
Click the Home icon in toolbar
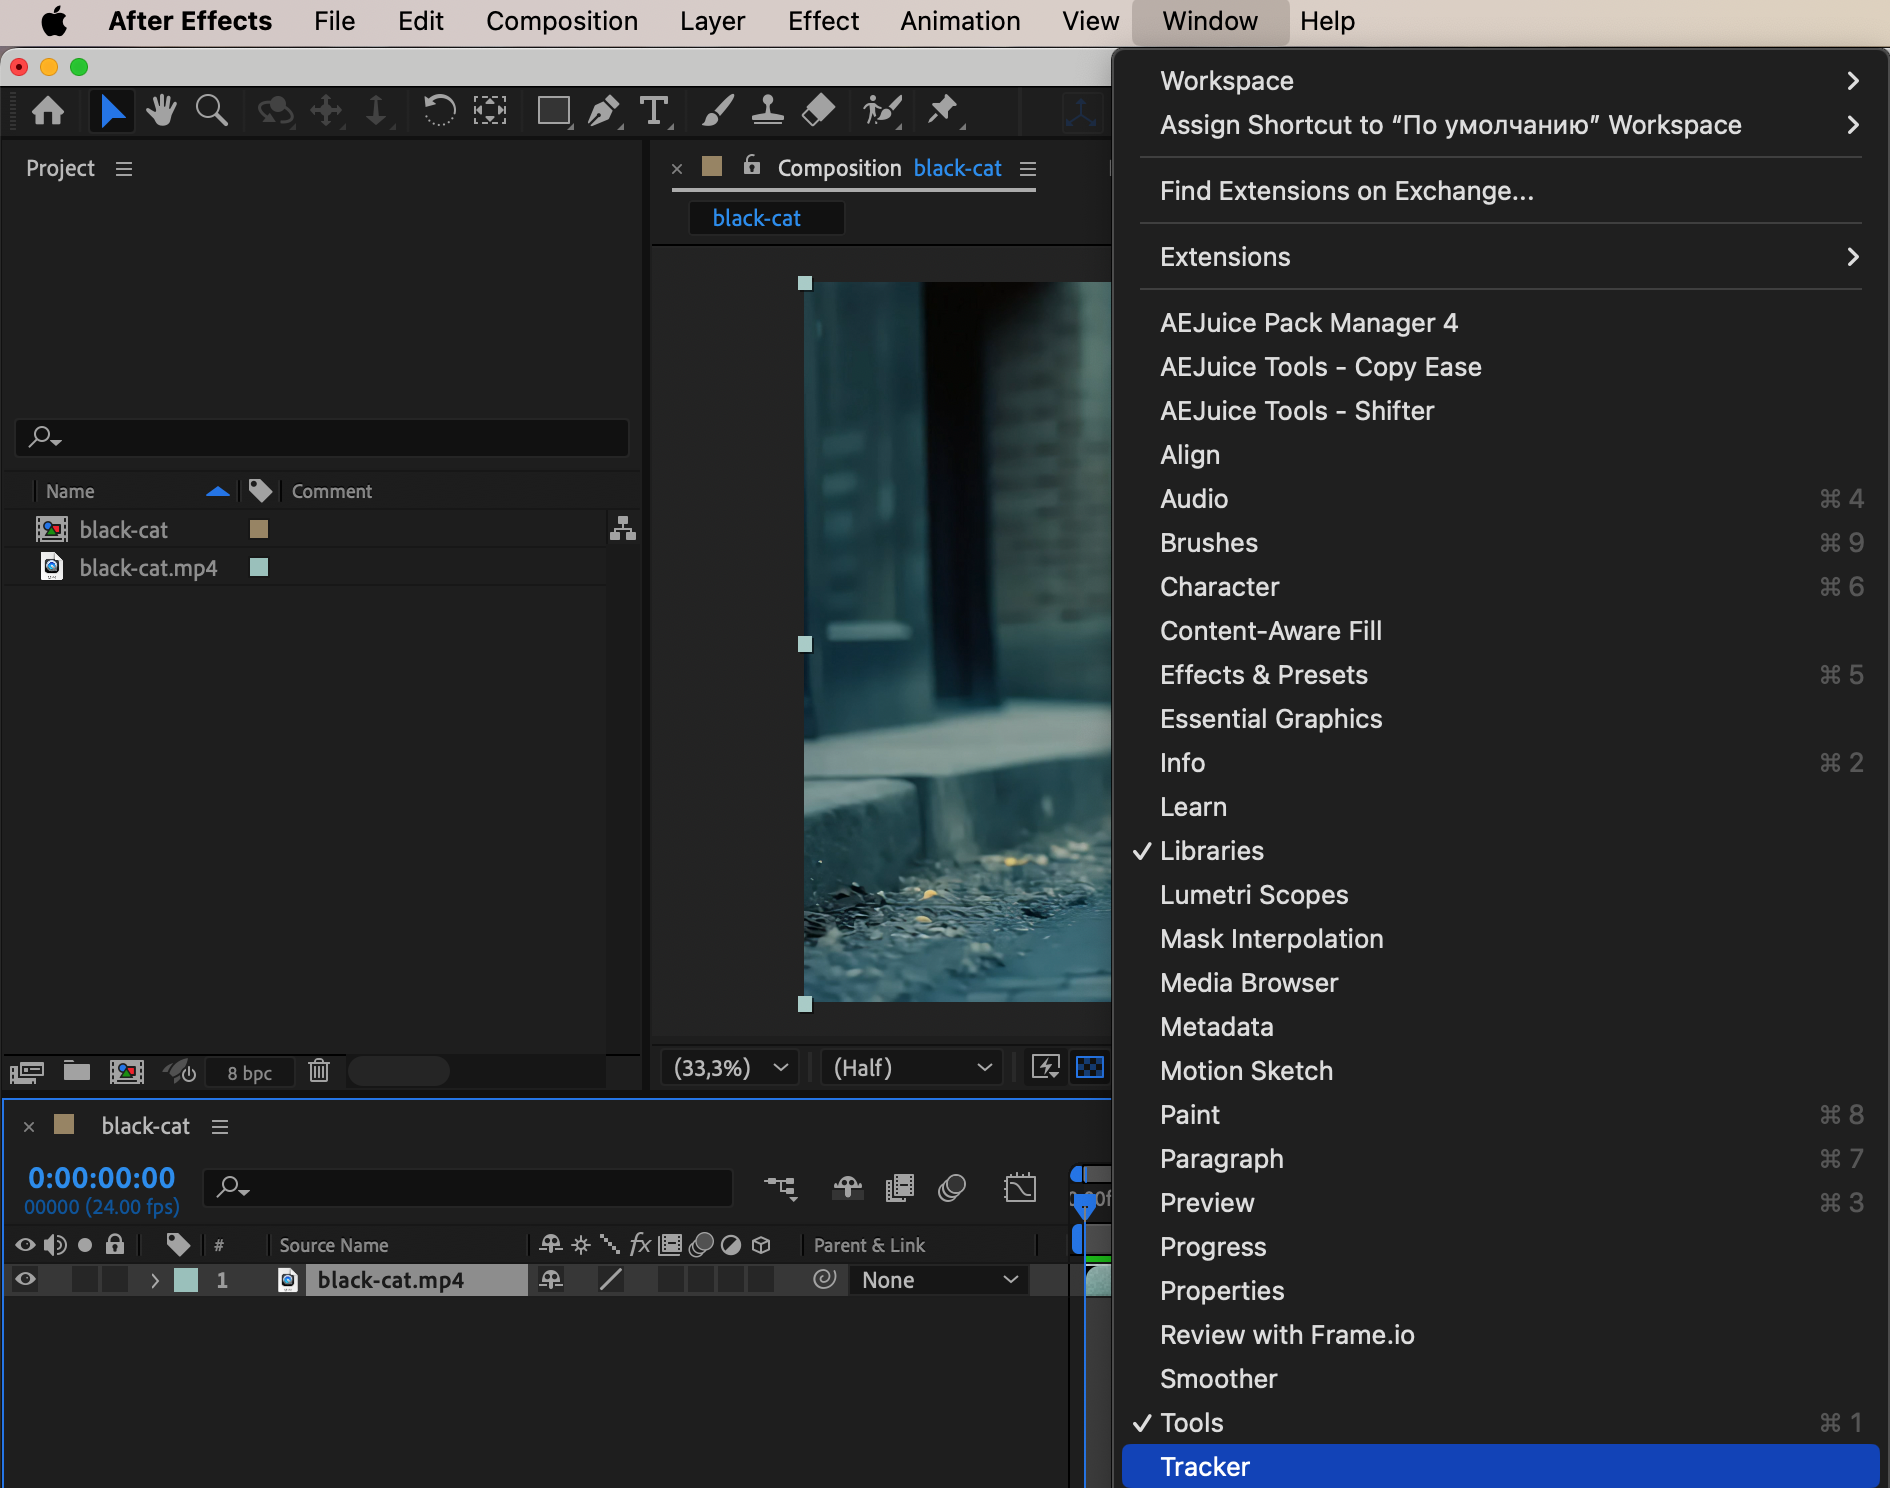click(x=48, y=110)
